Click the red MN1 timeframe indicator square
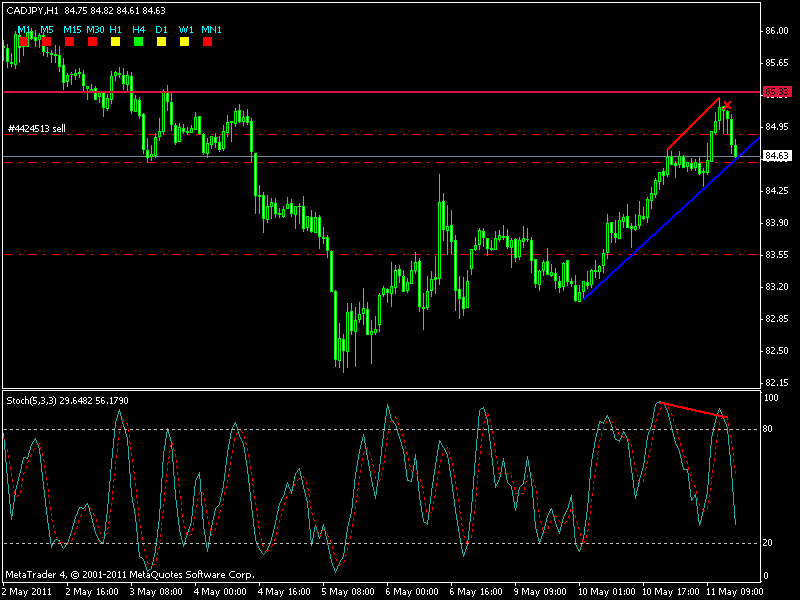This screenshot has width=800, height=600. coord(207,41)
